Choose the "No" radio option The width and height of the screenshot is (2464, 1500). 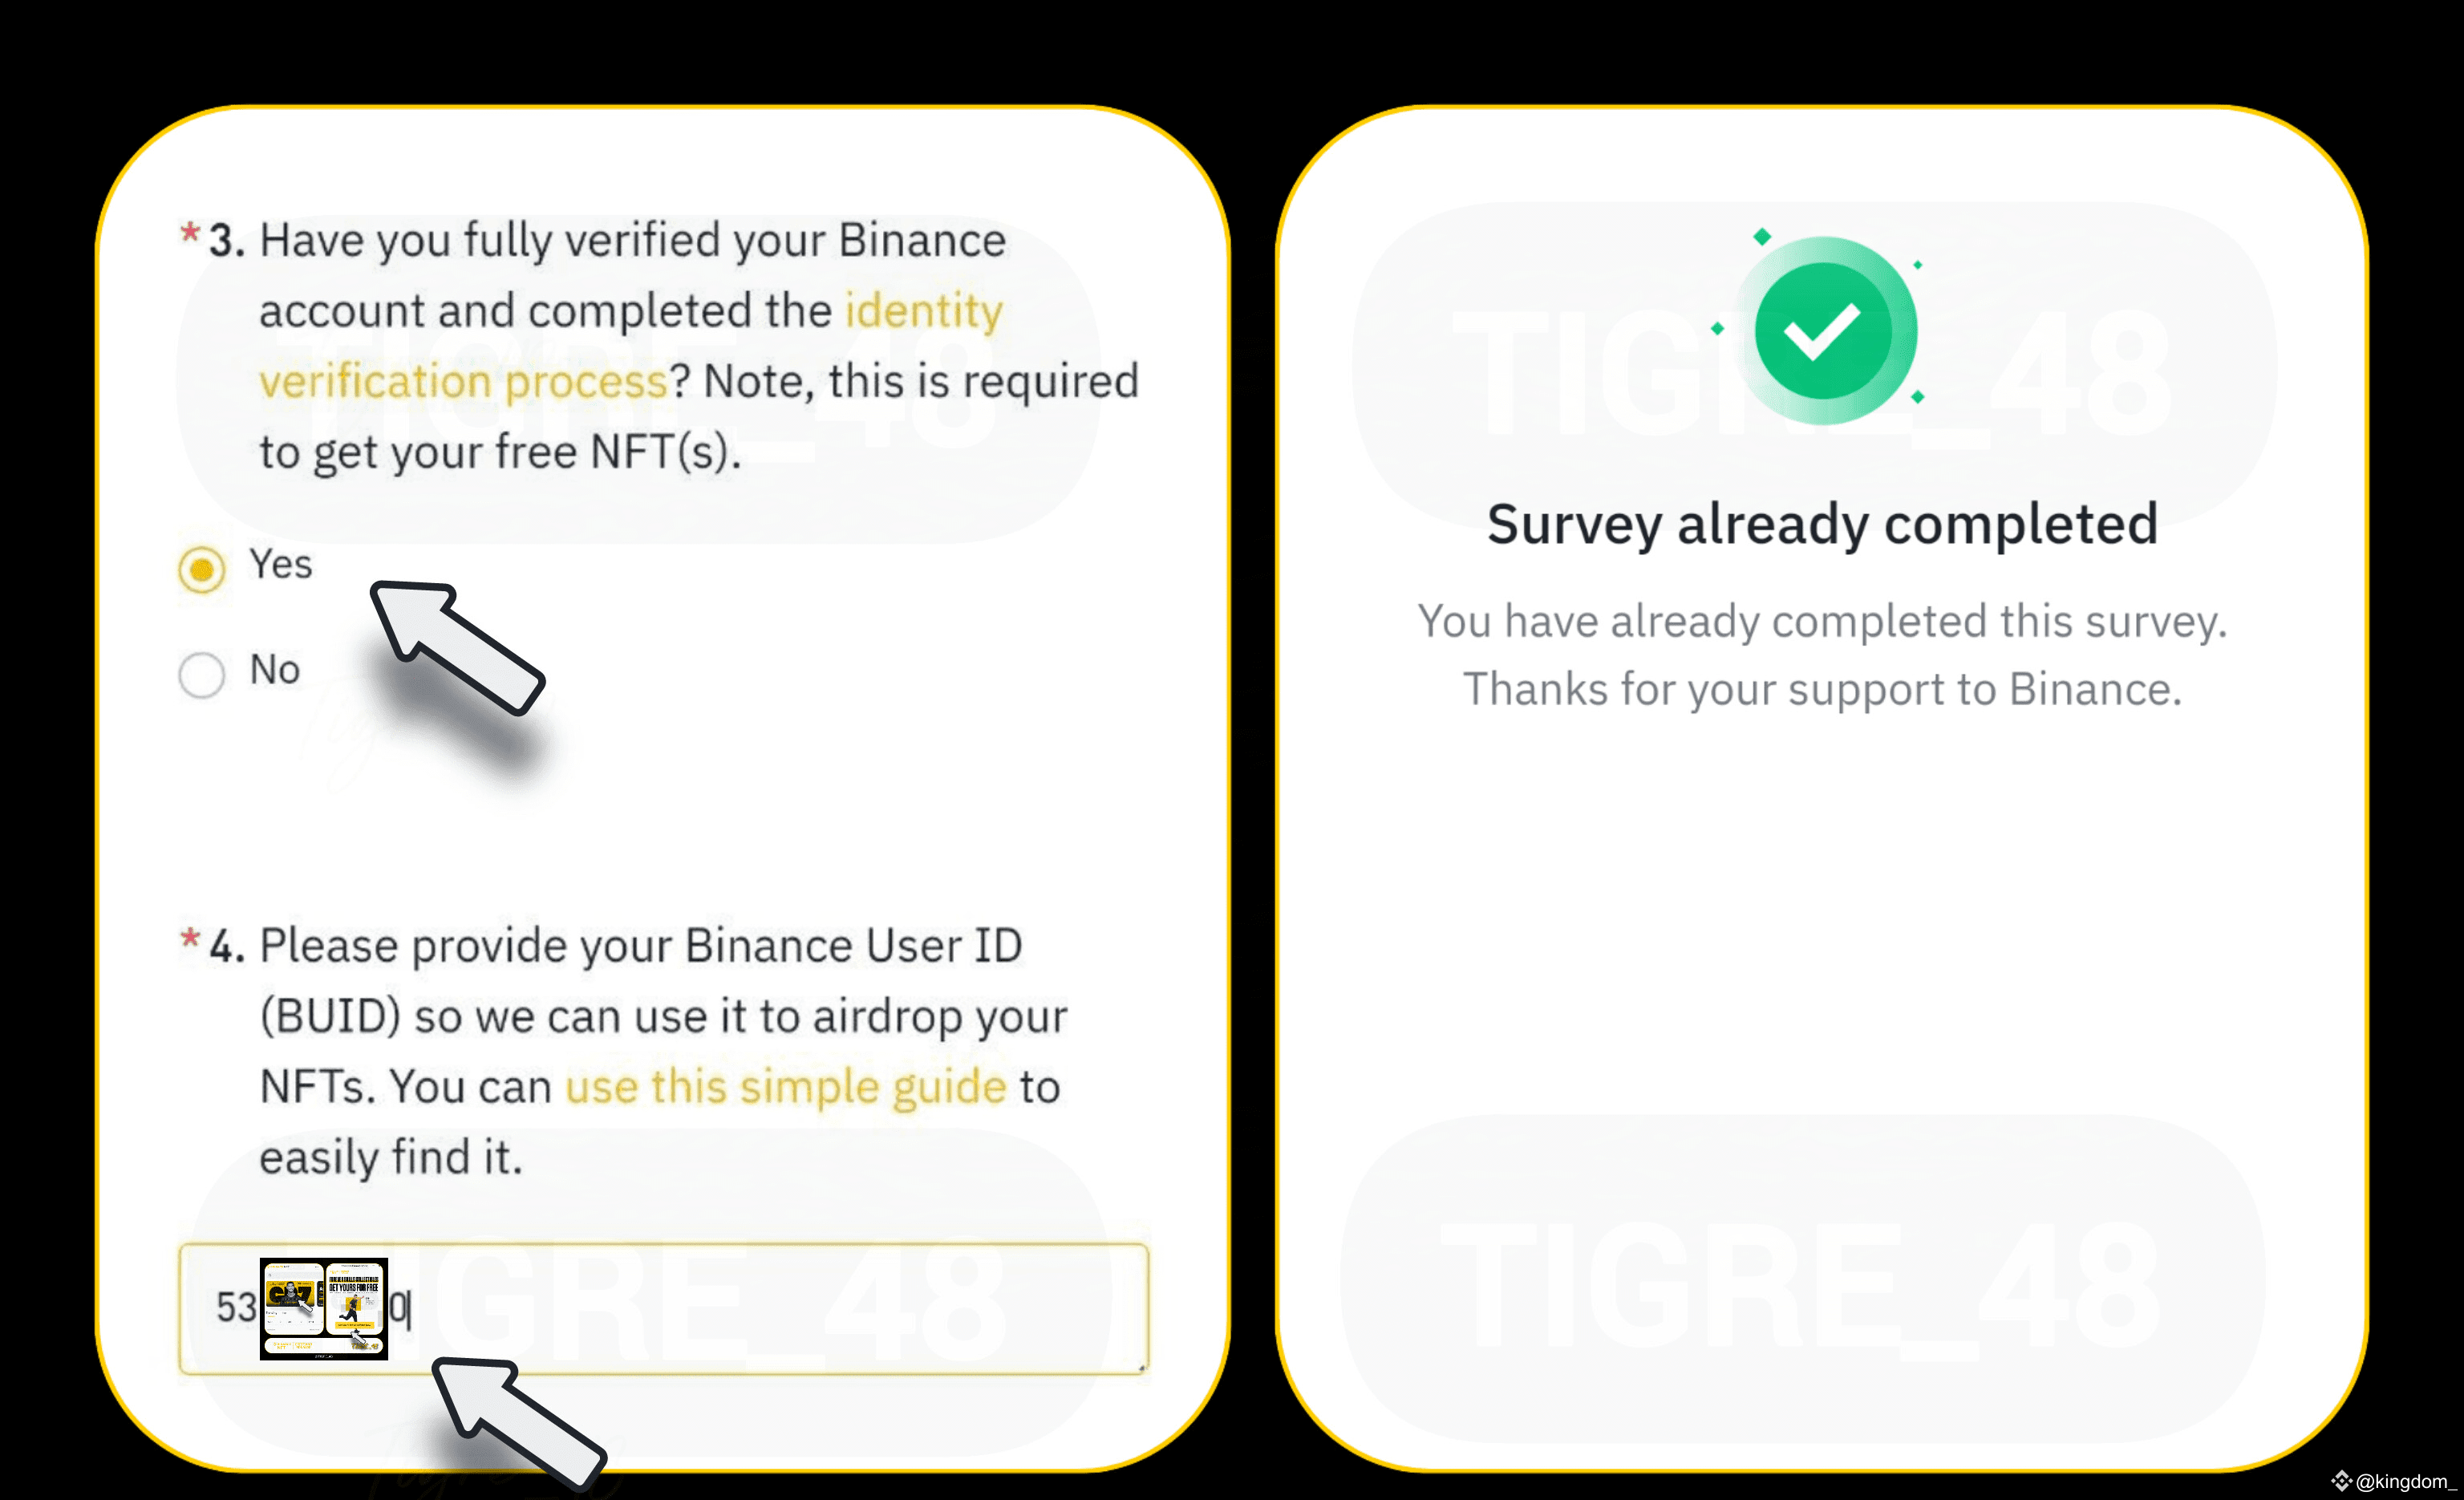(202, 675)
